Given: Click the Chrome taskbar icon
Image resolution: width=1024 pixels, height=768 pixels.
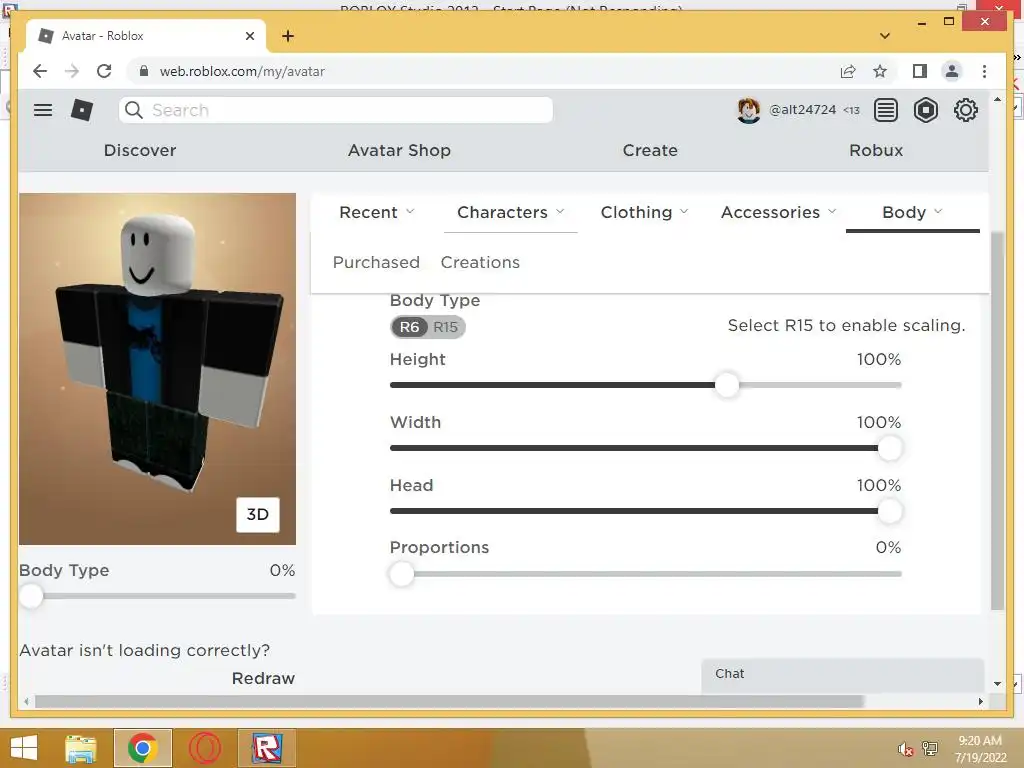Looking at the screenshot, I should (142, 748).
